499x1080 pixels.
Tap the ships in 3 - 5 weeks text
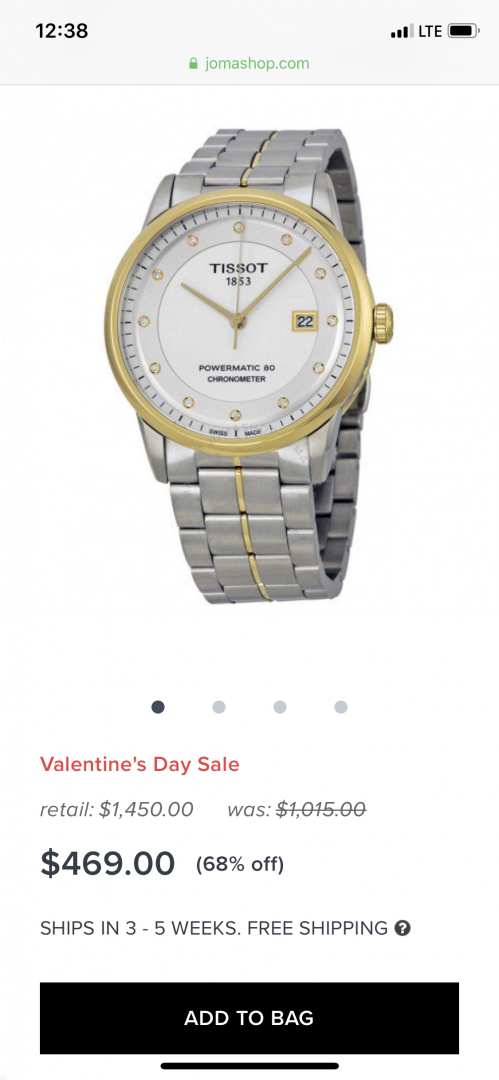139,928
